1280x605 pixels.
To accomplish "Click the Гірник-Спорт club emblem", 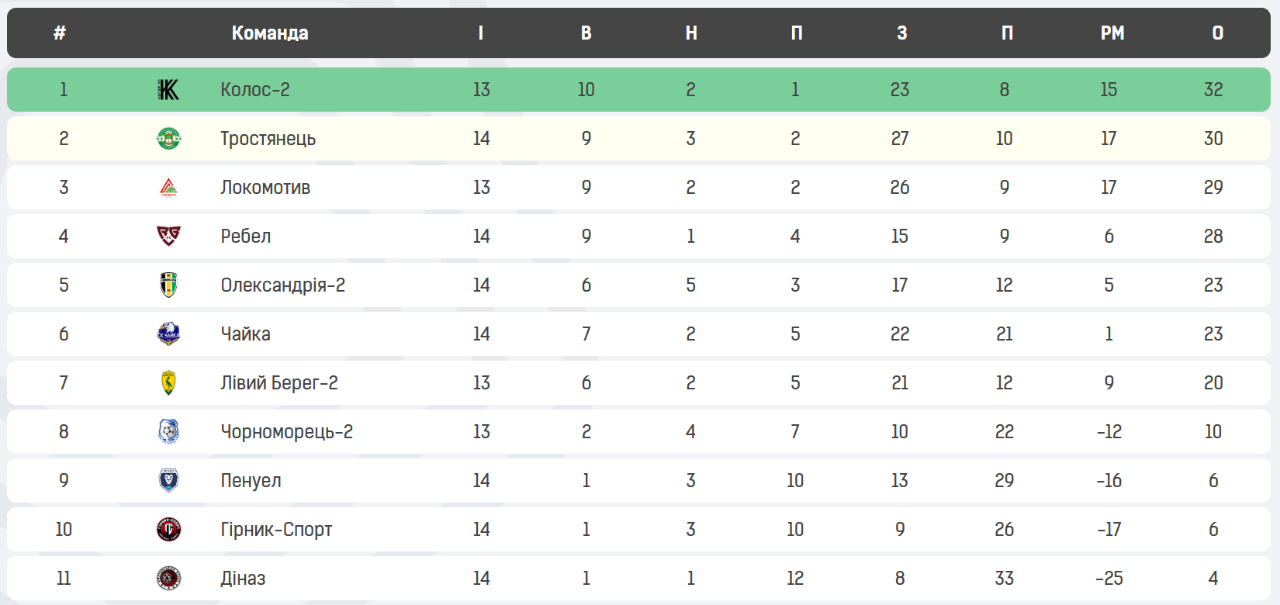I will coord(168,530).
